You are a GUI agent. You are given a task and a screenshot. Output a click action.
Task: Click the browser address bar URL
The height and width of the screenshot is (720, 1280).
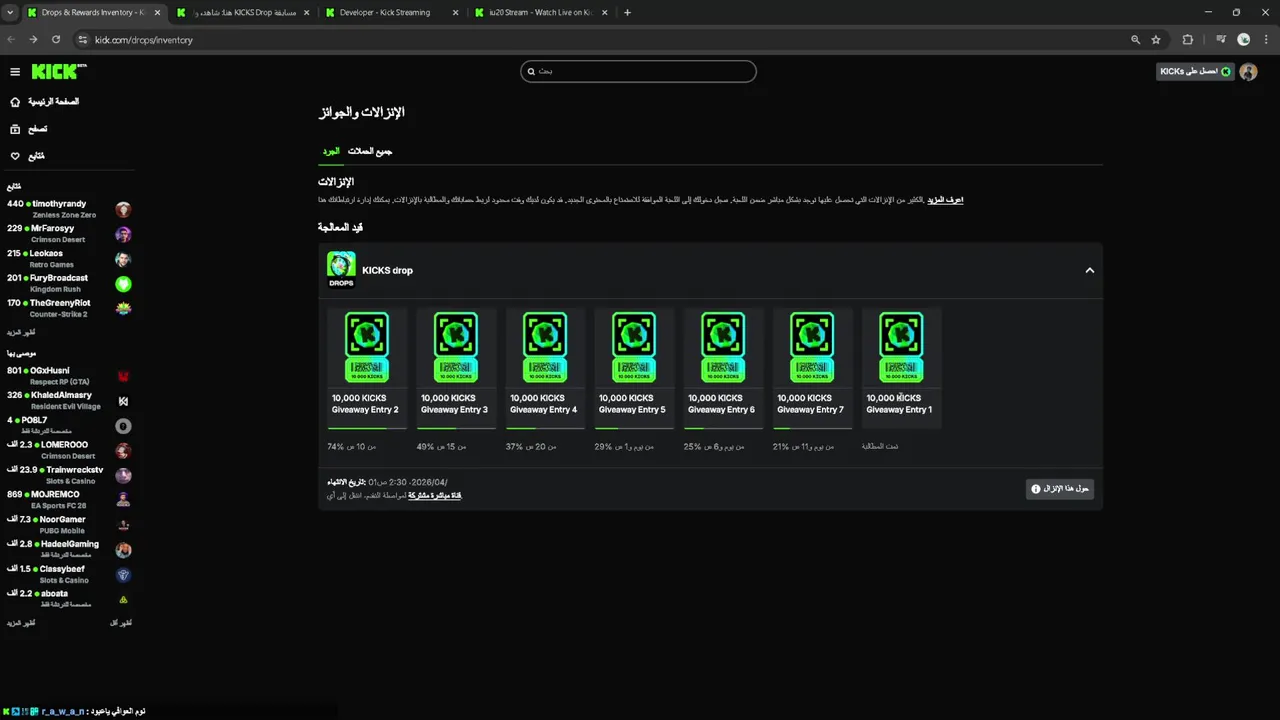(144, 40)
